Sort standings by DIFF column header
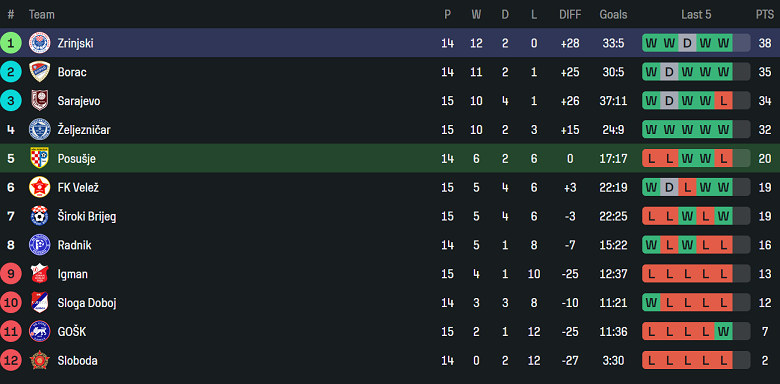The image size is (780, 384). click(570, 14)
